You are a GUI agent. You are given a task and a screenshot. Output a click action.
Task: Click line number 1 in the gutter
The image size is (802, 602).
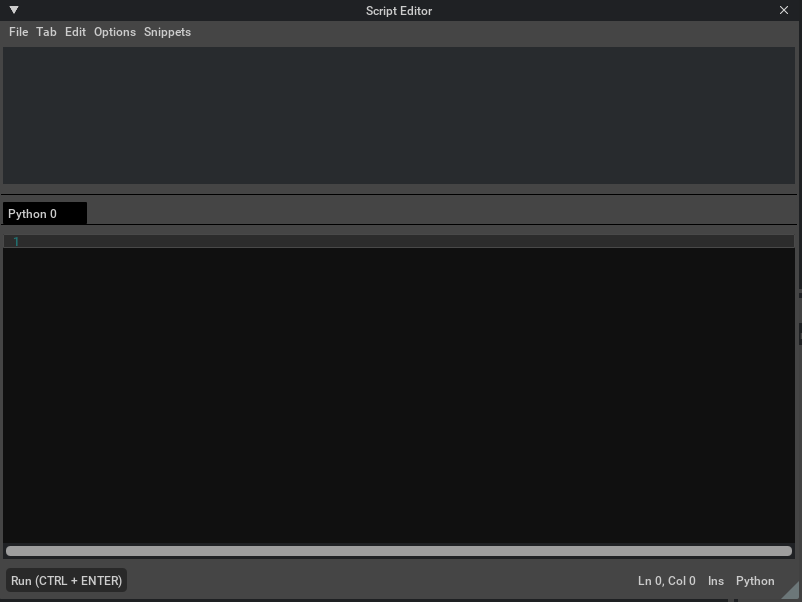[x=16, y=241]
